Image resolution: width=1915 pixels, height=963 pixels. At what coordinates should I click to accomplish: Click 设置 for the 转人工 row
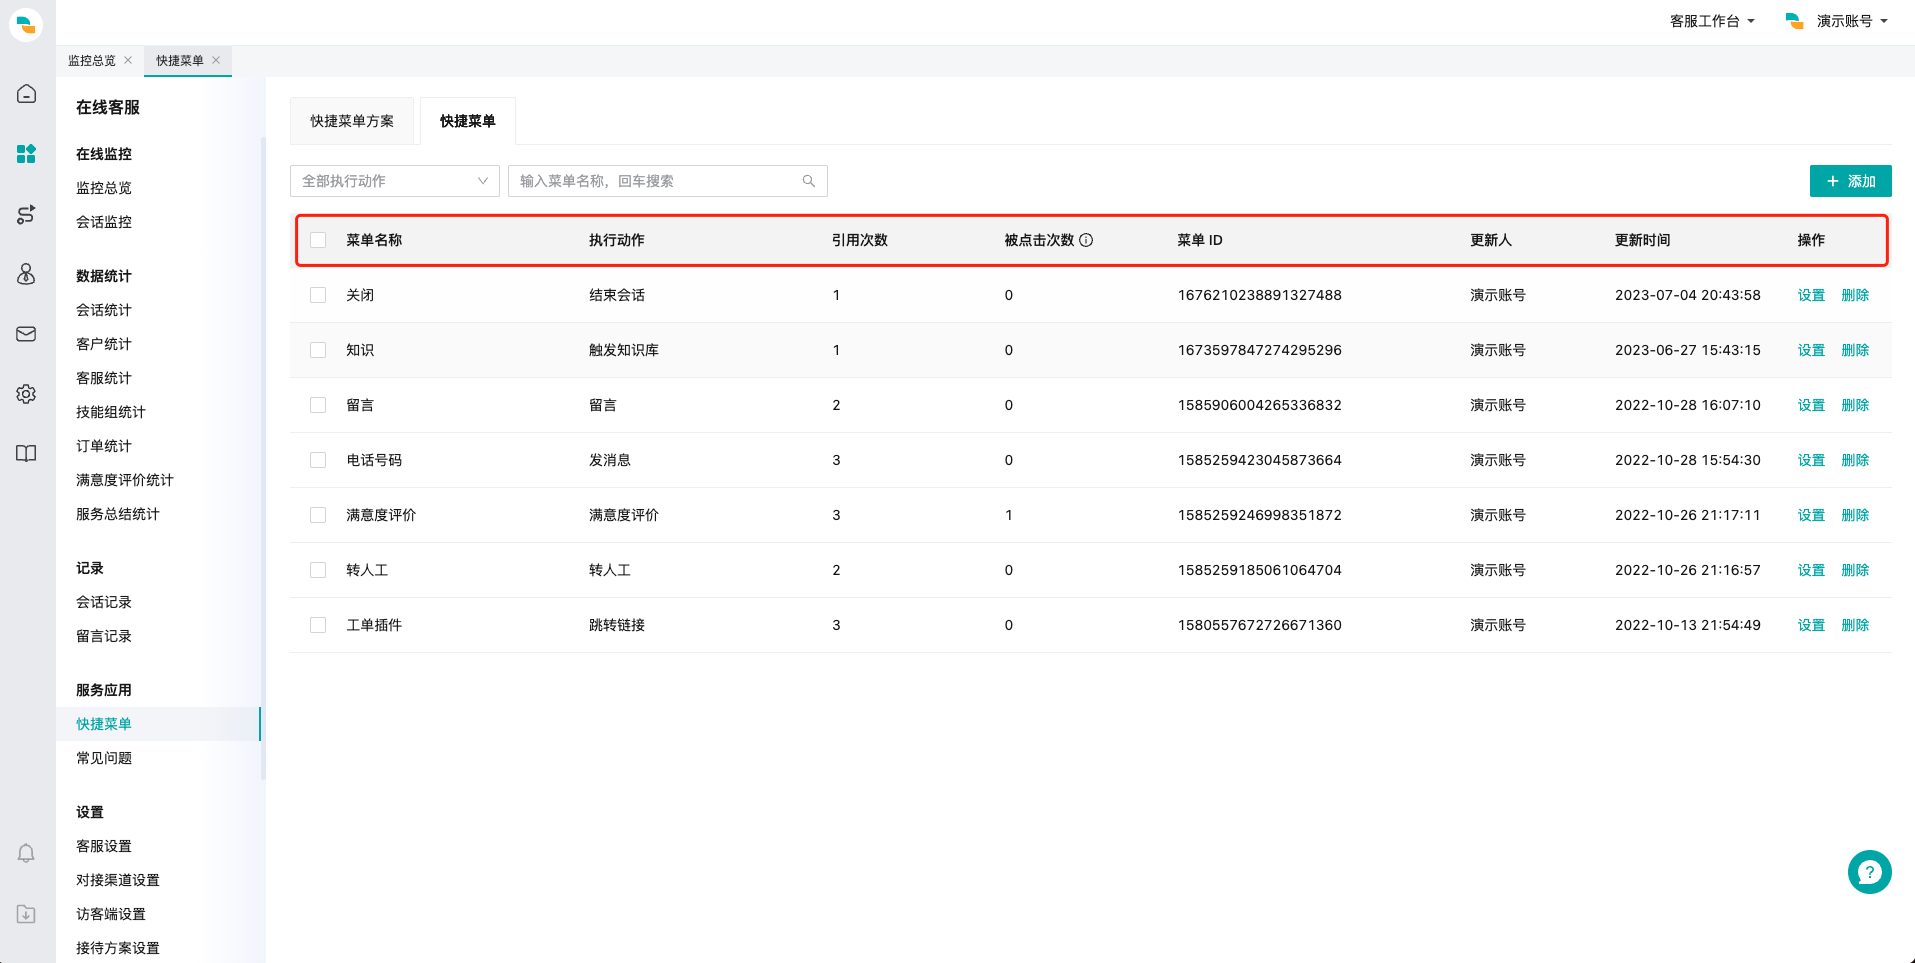[1811, 570]
